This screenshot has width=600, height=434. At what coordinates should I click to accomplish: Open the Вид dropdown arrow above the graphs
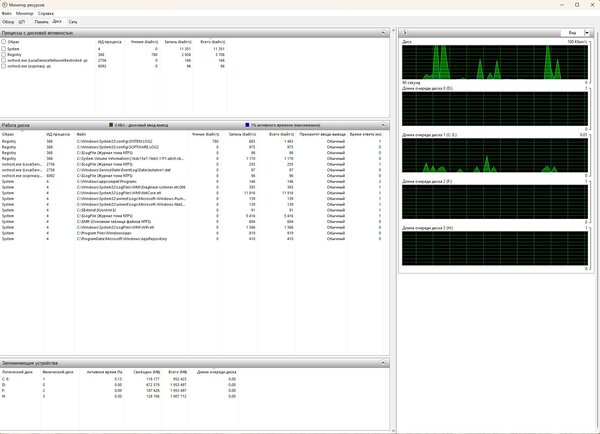point(587,33)
